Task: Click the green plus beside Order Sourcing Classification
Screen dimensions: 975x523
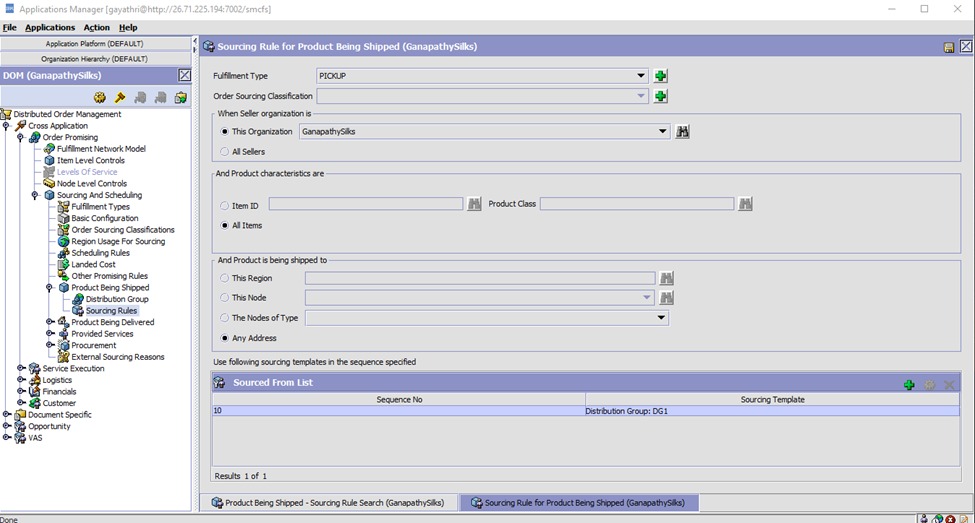Action: coord(661,96)
